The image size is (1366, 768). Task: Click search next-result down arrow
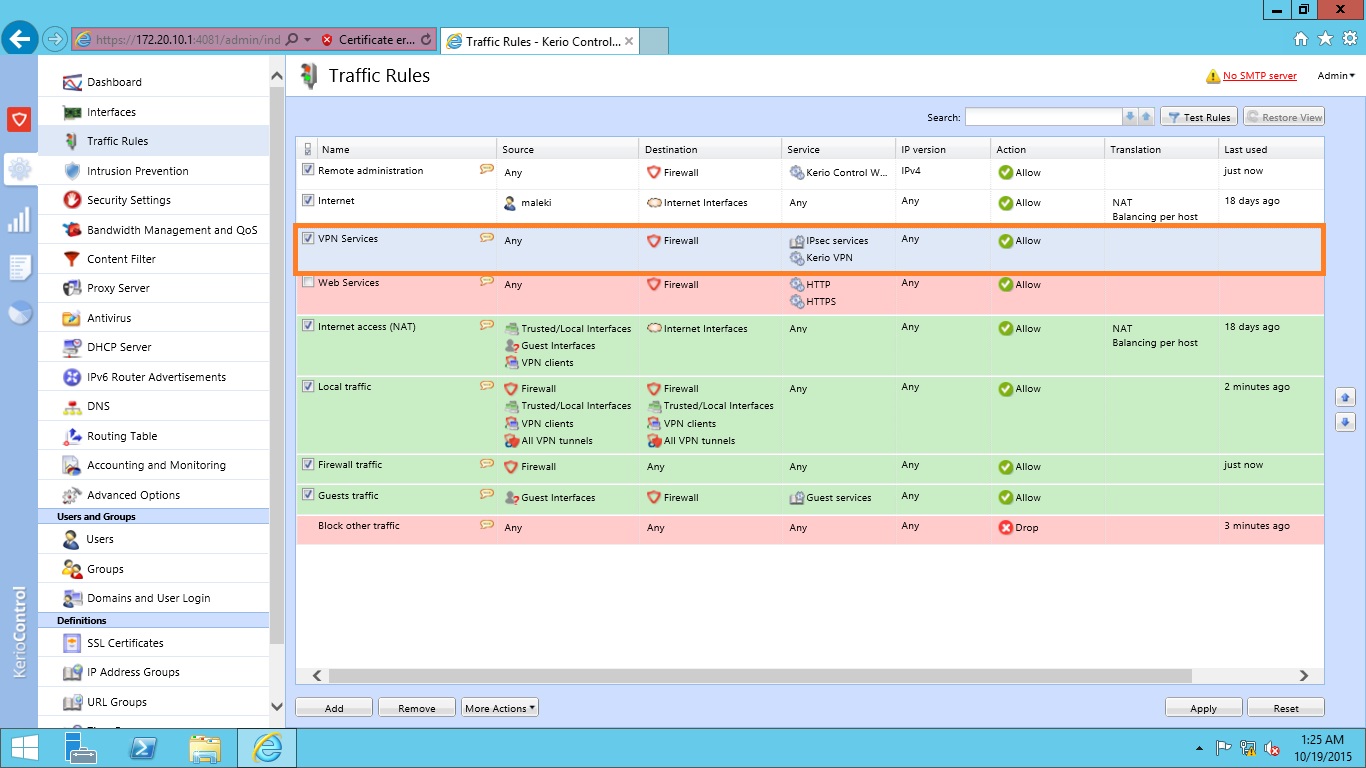(1130, 117)
